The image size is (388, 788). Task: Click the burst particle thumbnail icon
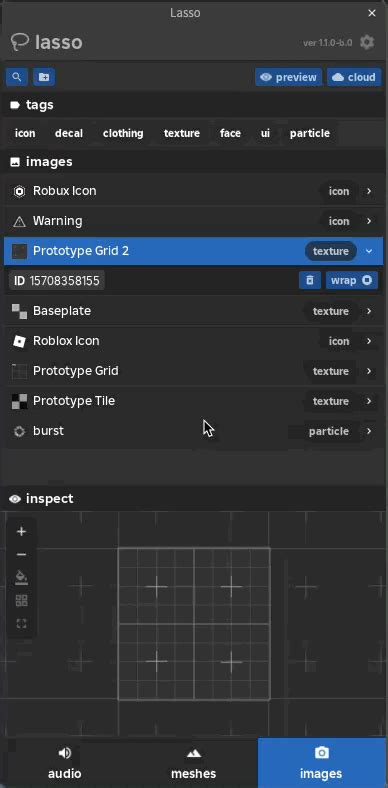[x=19, y=431]
